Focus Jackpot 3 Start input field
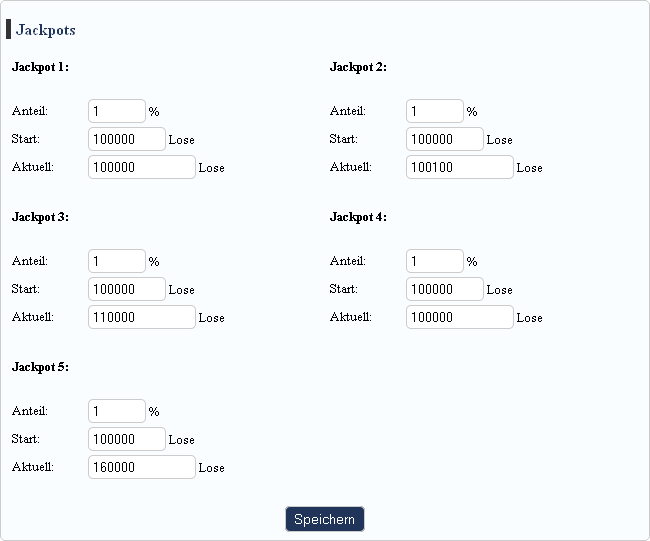This screenshot has width=650, height=541. click(127, 289)
